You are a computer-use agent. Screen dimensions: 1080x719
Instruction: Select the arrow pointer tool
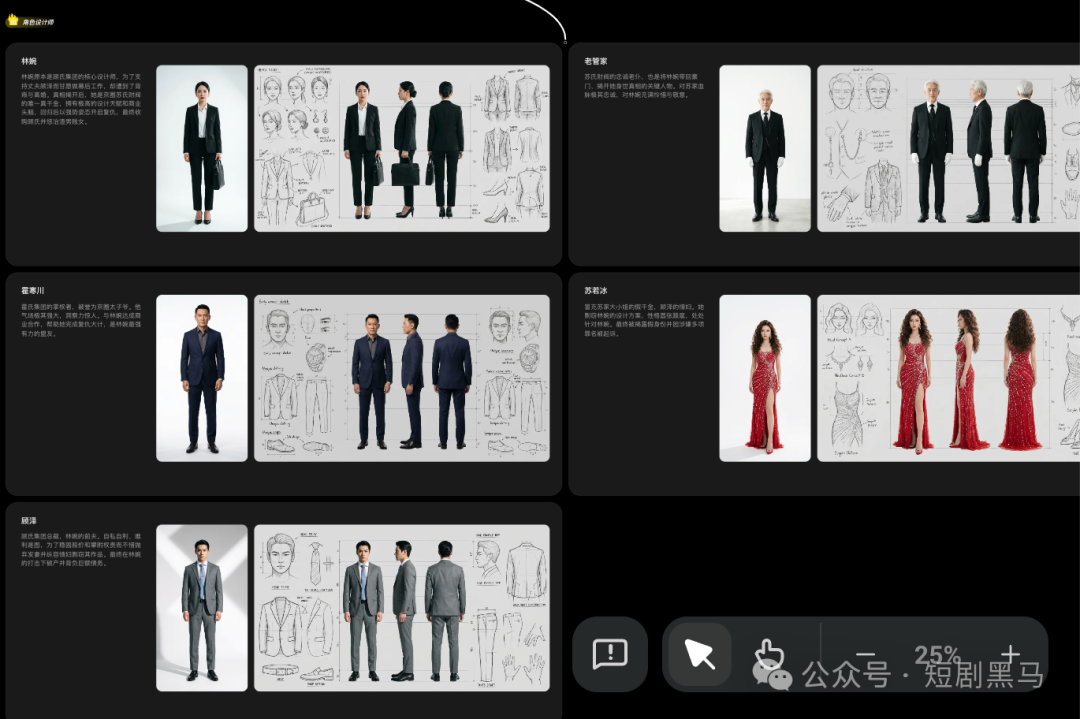[x=699, y=654]
